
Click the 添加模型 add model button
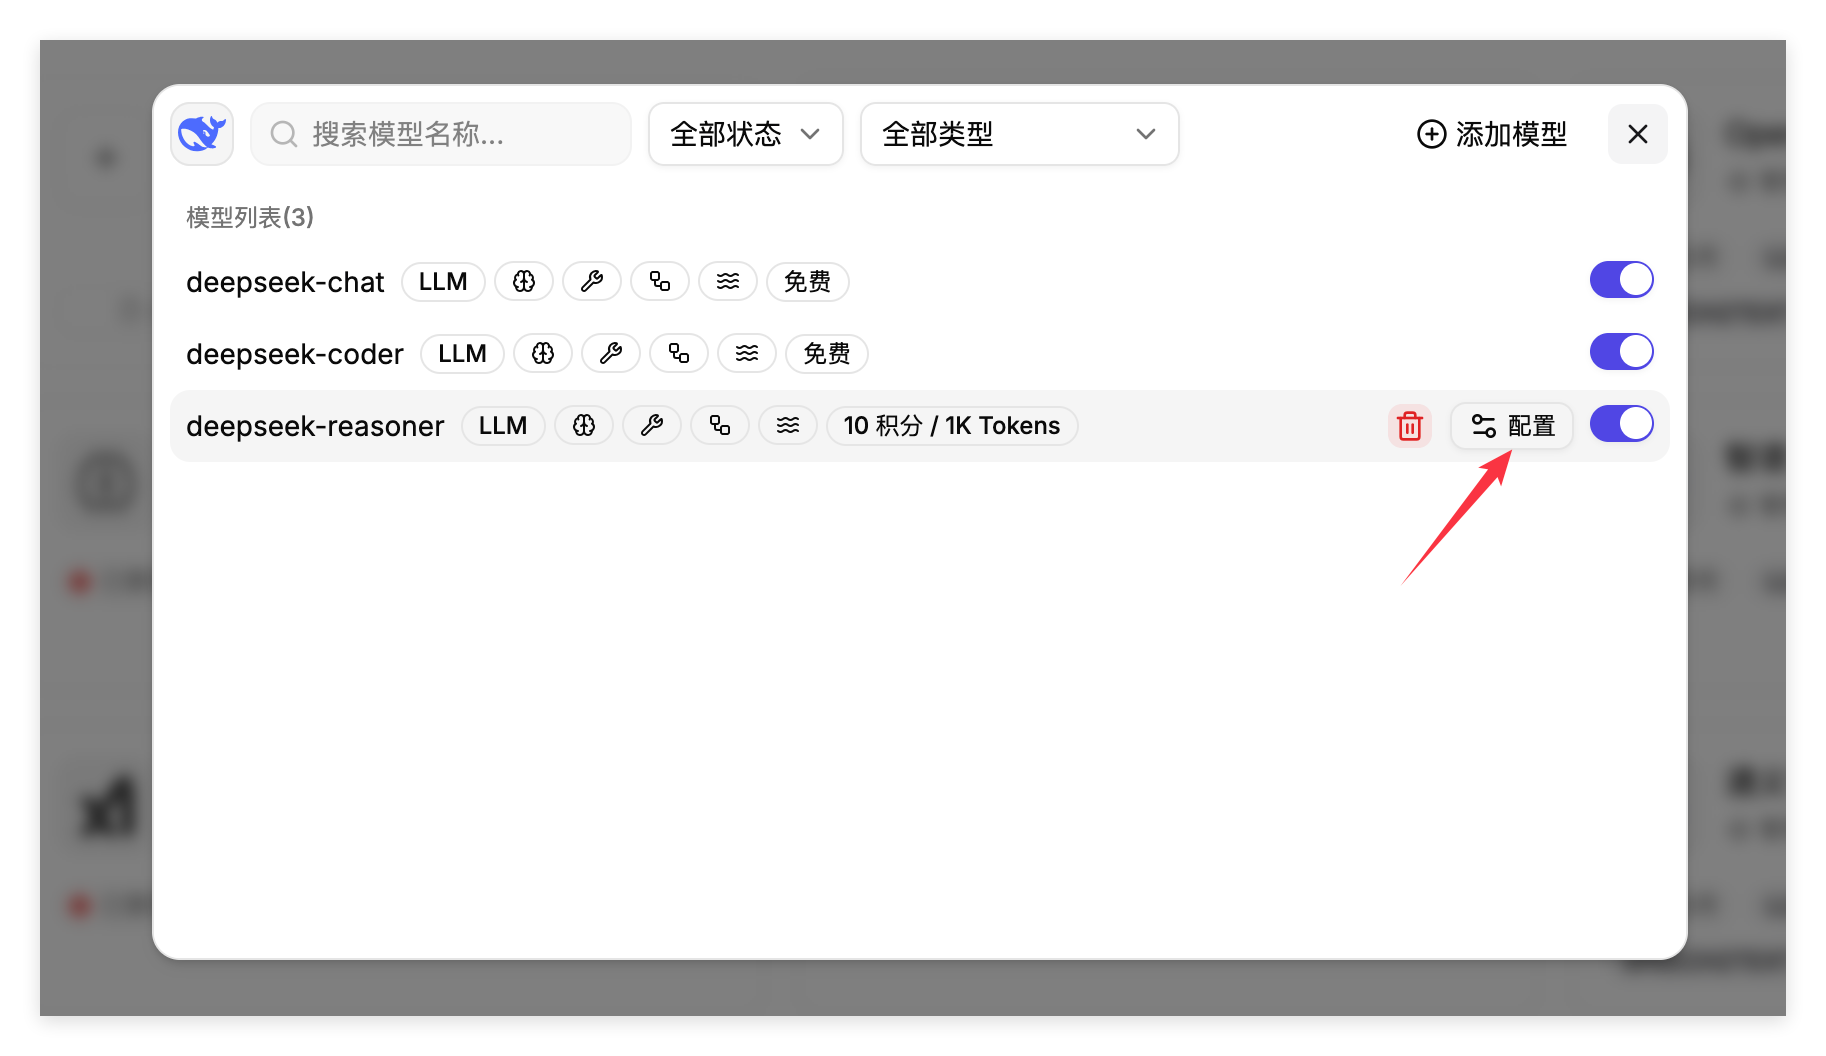pos(1492,134)
